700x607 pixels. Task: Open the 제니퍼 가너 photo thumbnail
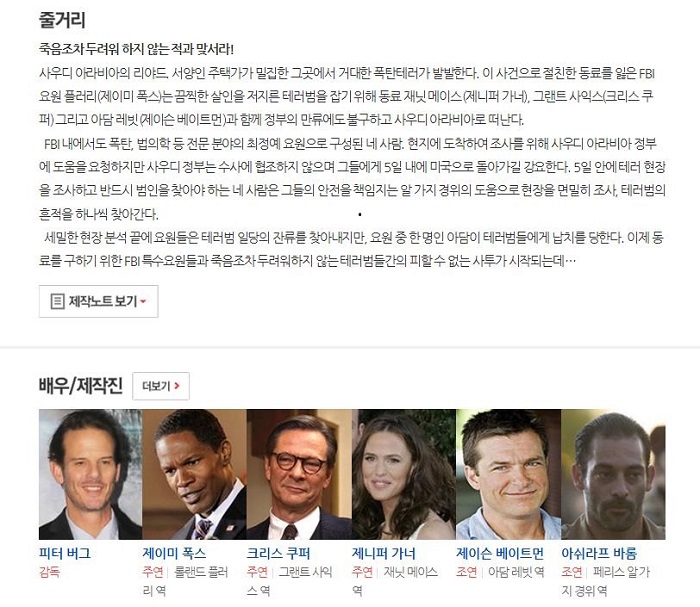point(404,474)
